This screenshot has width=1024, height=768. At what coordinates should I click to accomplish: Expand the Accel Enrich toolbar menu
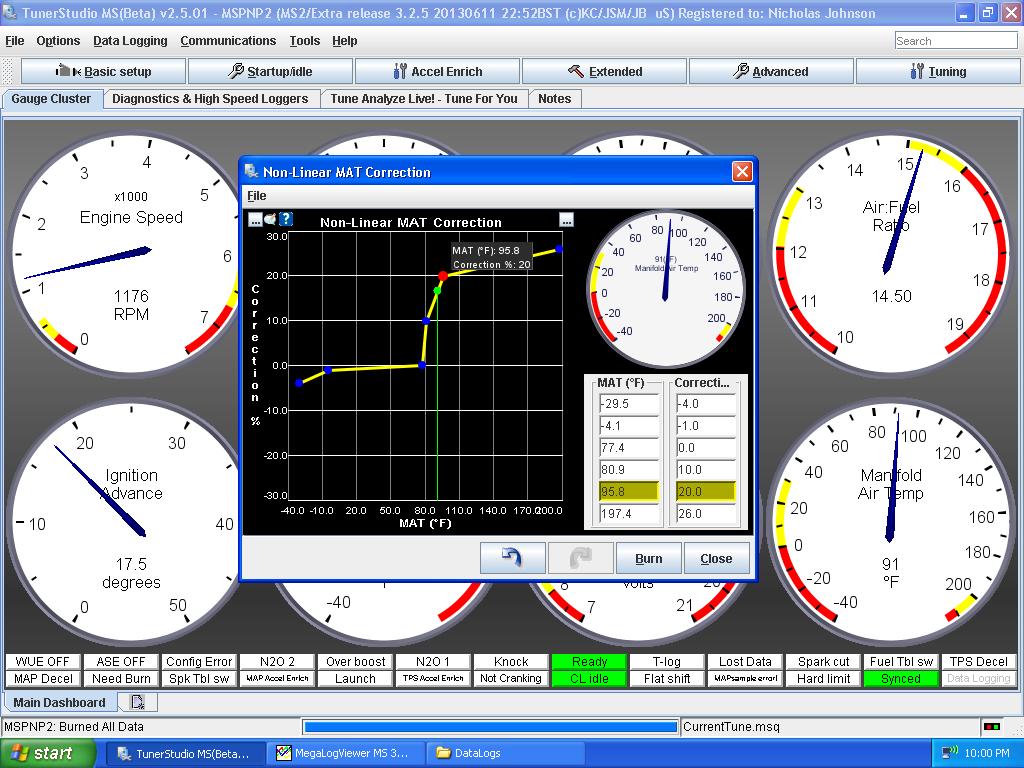point(437,72)
